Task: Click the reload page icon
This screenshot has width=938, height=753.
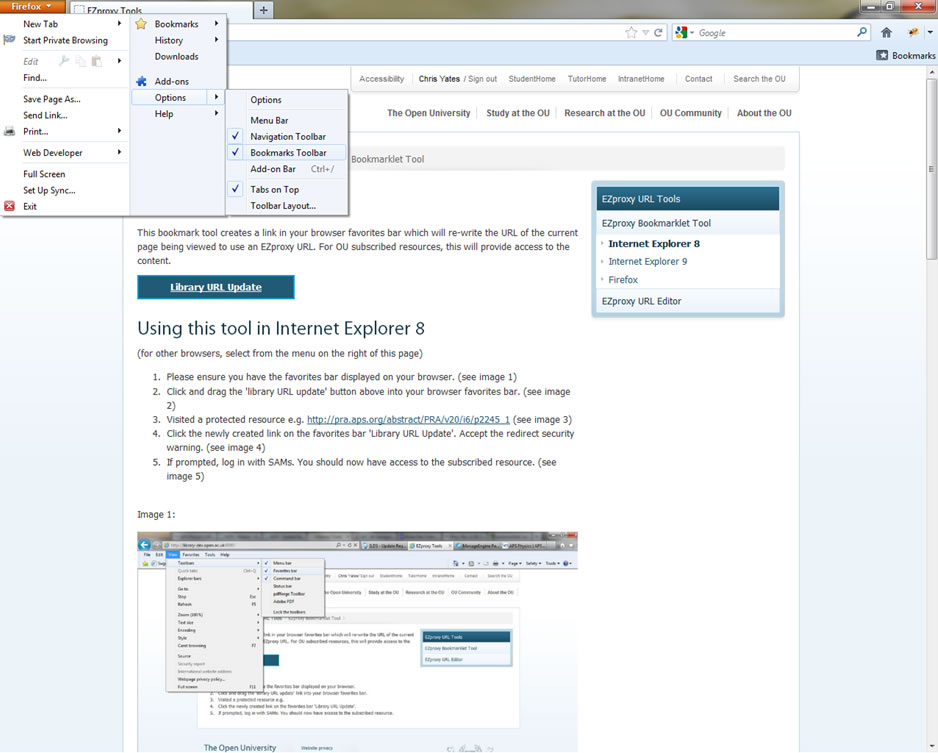Action: (x=659, y=33)
